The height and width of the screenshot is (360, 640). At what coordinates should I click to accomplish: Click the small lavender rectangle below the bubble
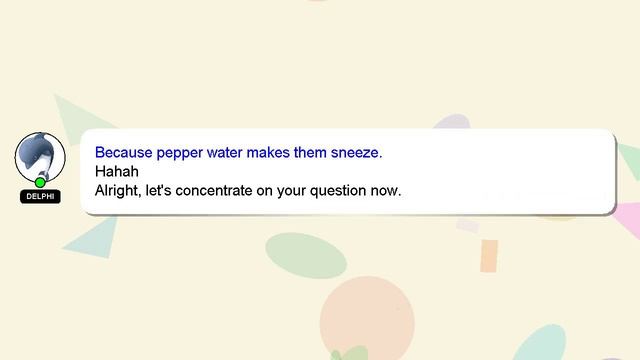468,225
